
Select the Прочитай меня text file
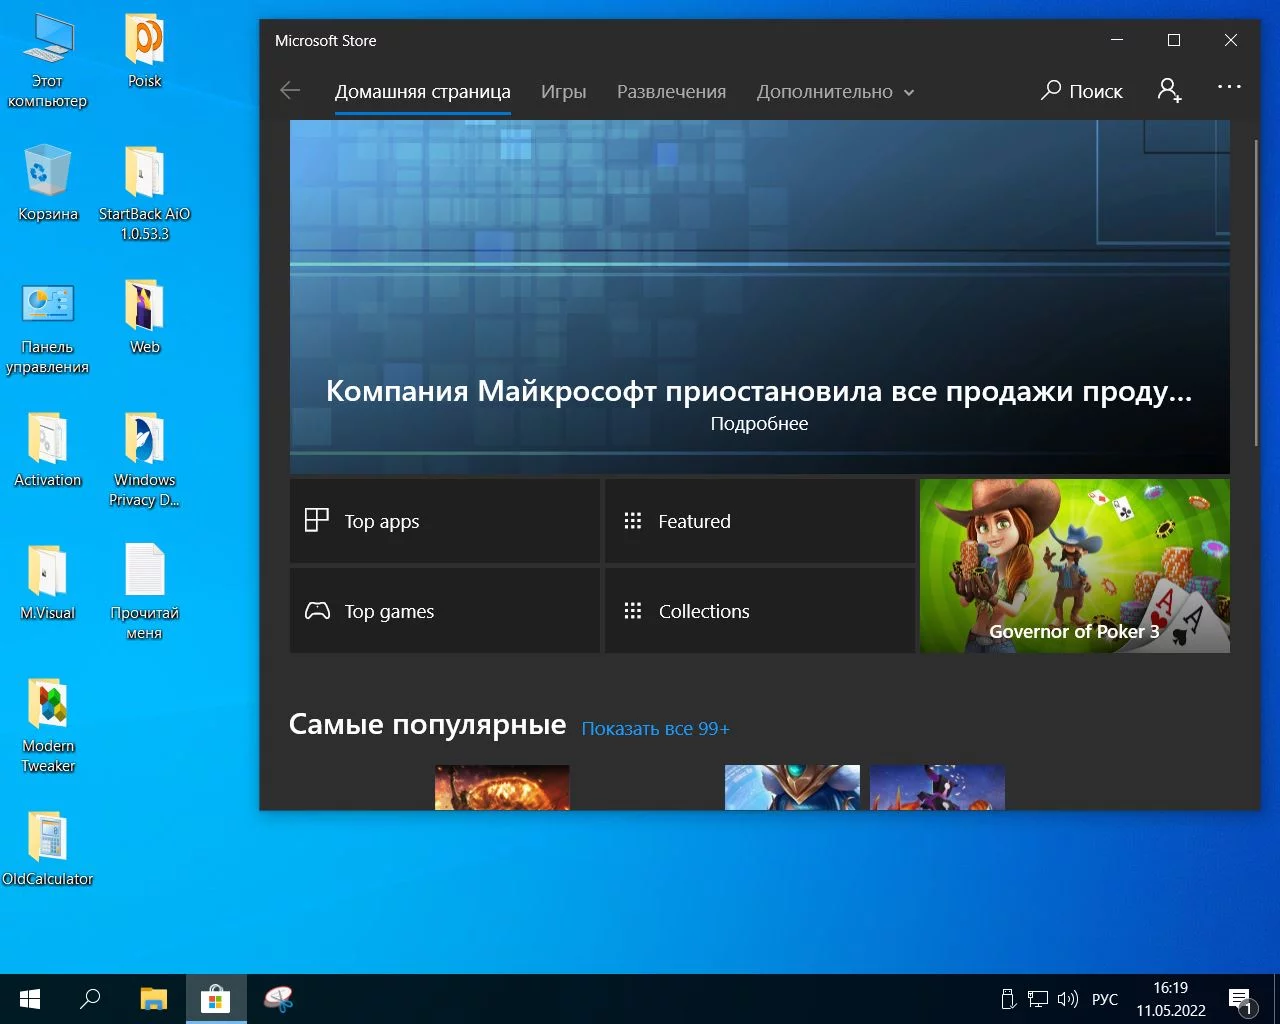pos(145,591)
